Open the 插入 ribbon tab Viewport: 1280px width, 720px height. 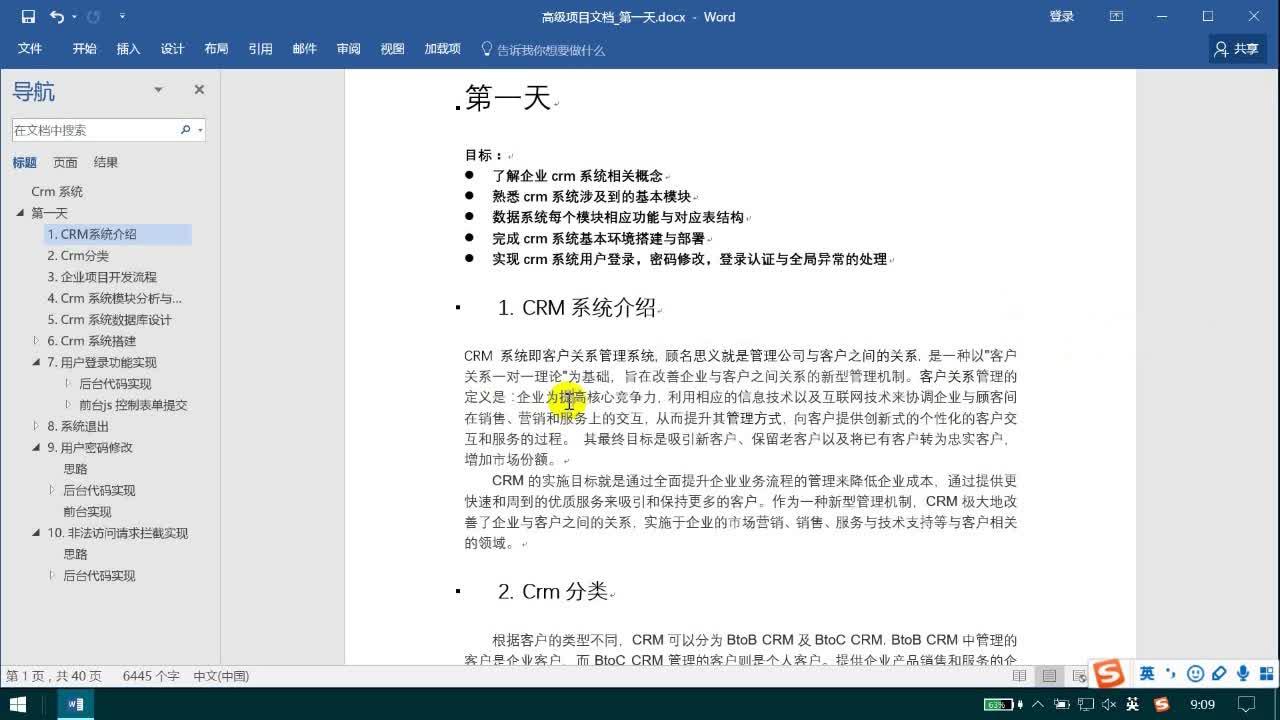pyautogui.click(x=128, y=48)
